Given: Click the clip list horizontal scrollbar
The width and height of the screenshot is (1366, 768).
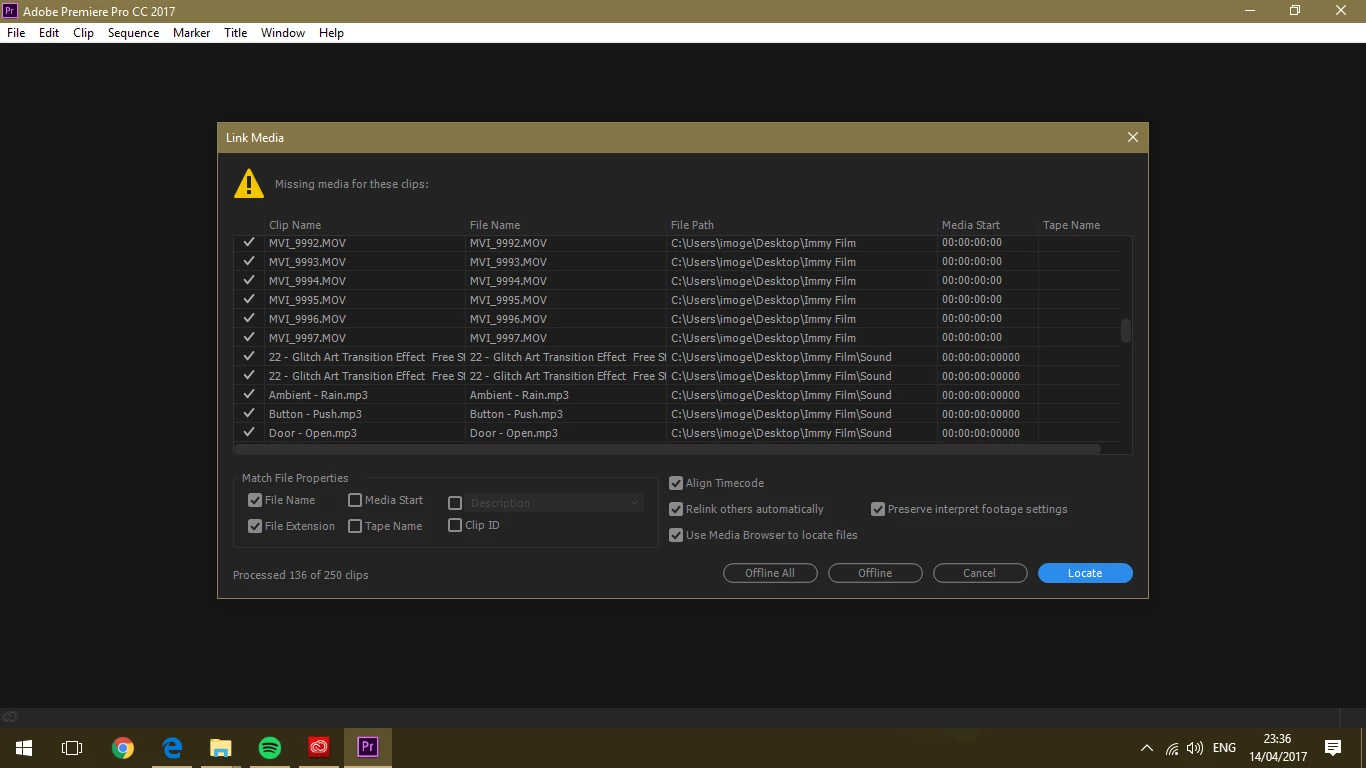Looking at the screenshot, I should click(667, 449).
